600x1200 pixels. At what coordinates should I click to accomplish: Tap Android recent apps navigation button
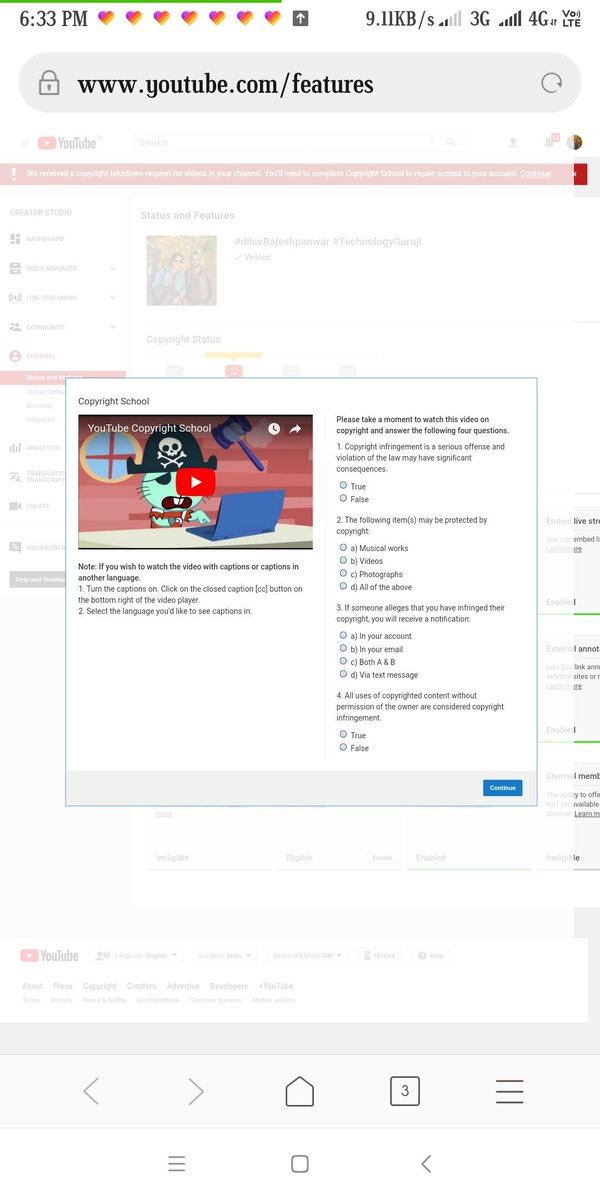tap(177, 1164)
